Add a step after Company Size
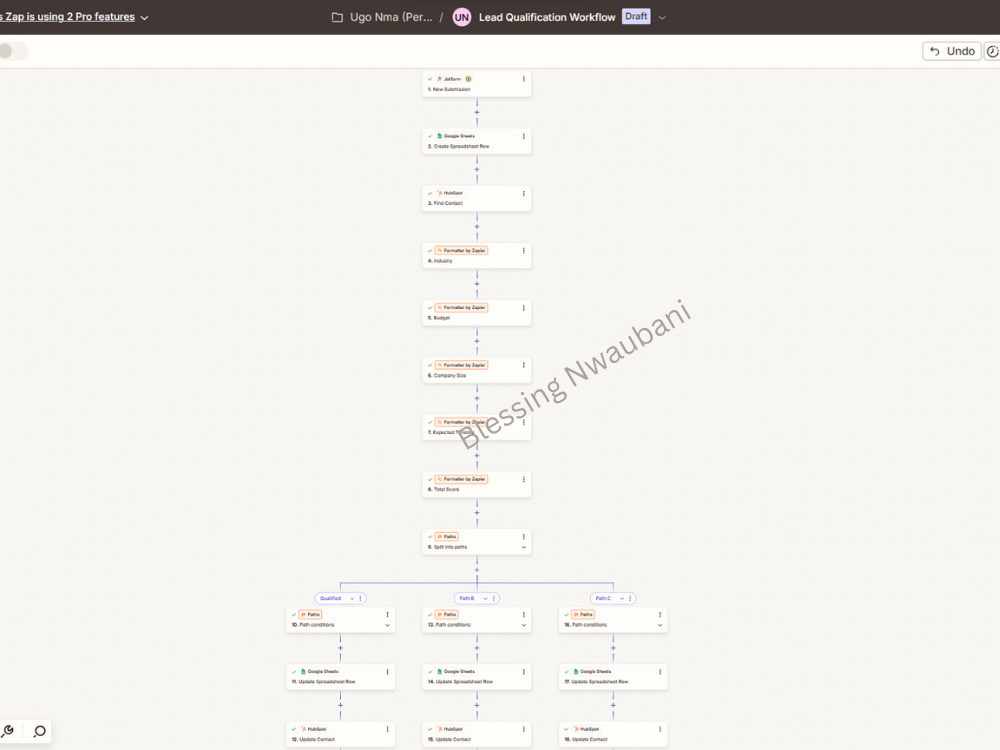 [477, 398]
